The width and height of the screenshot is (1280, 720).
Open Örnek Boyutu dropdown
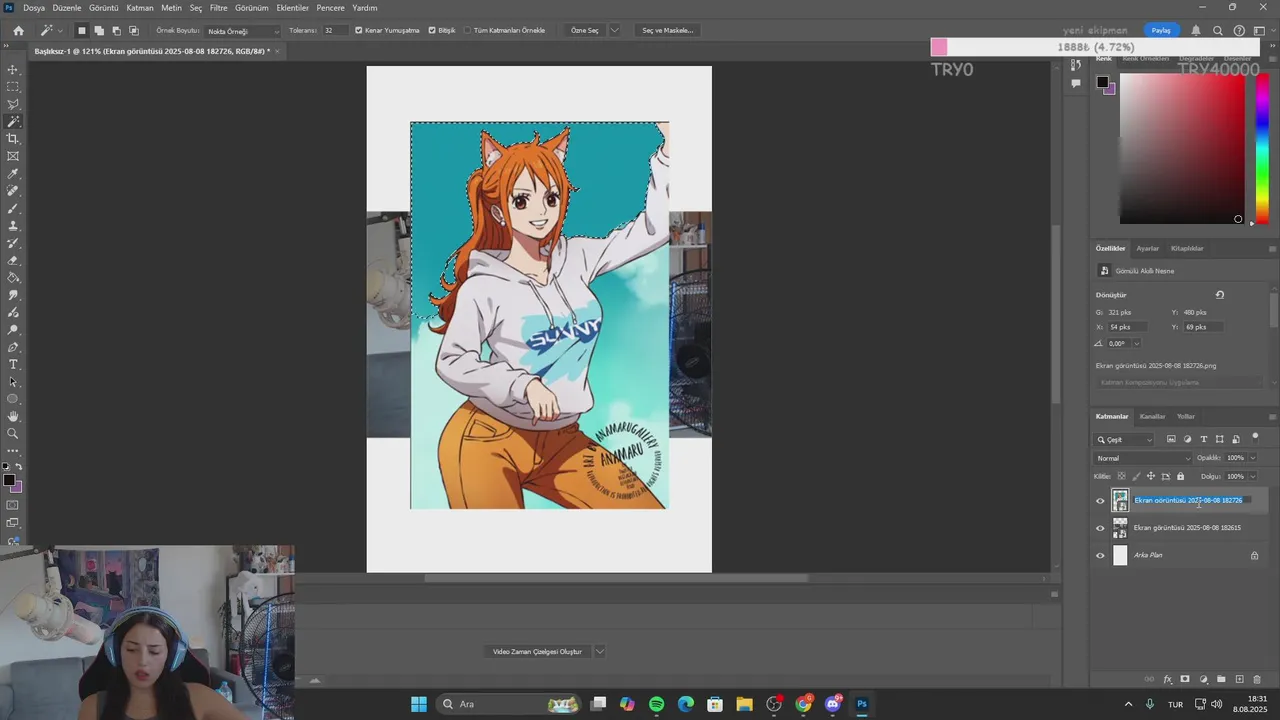point(243,31)
